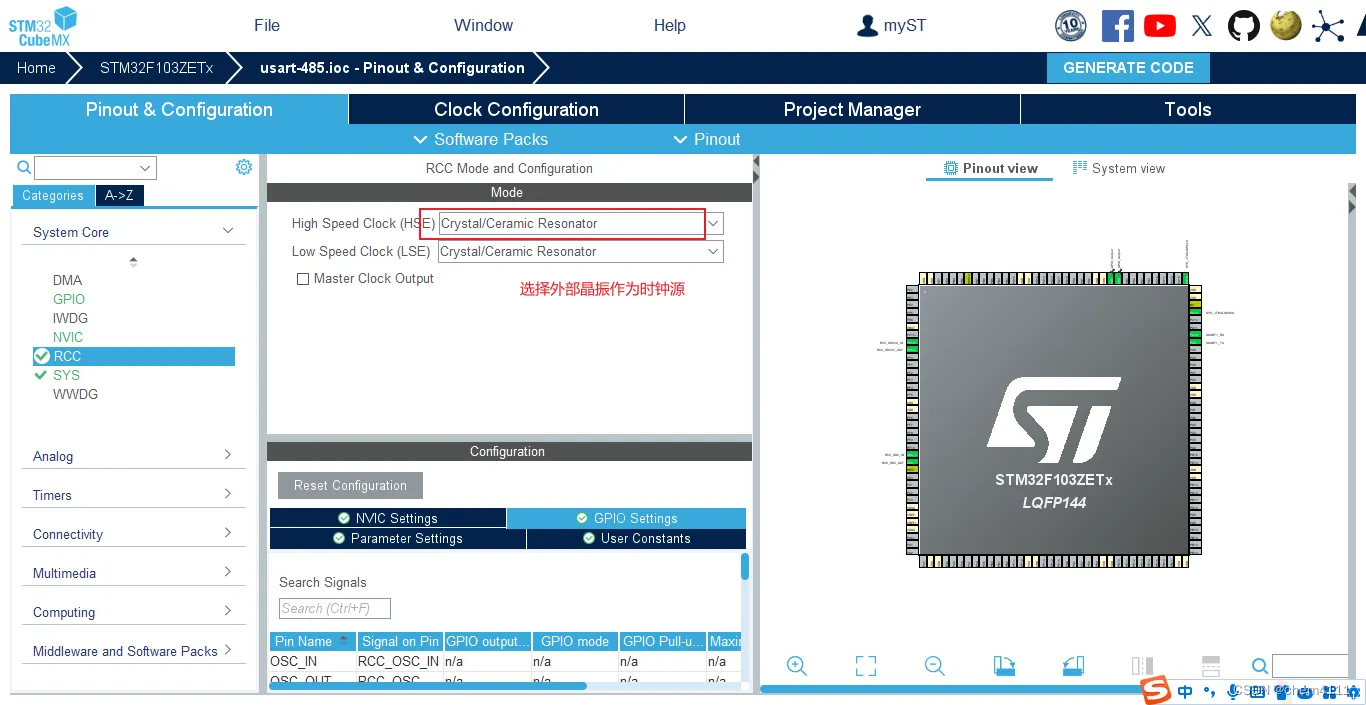1366x705 pixels.
Task: Rotate the chip clockwise
Action: [x=1004, y=666]
